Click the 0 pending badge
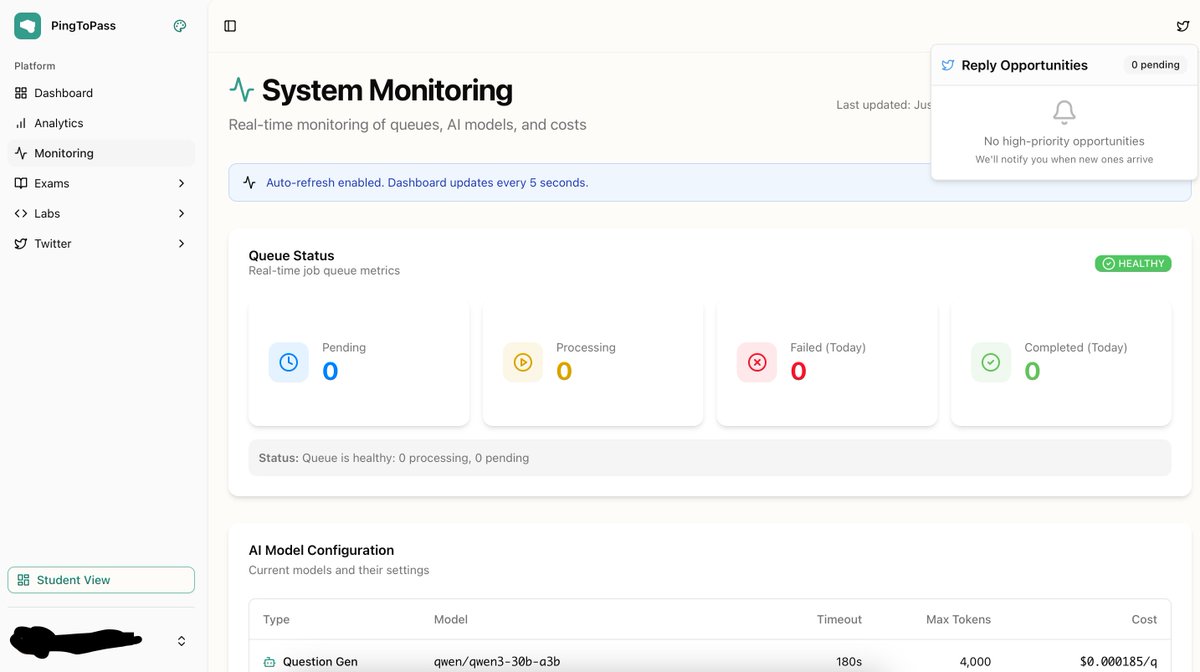Image resolution: width=1200 pixels, height=672 pixels. point(1155,65)
